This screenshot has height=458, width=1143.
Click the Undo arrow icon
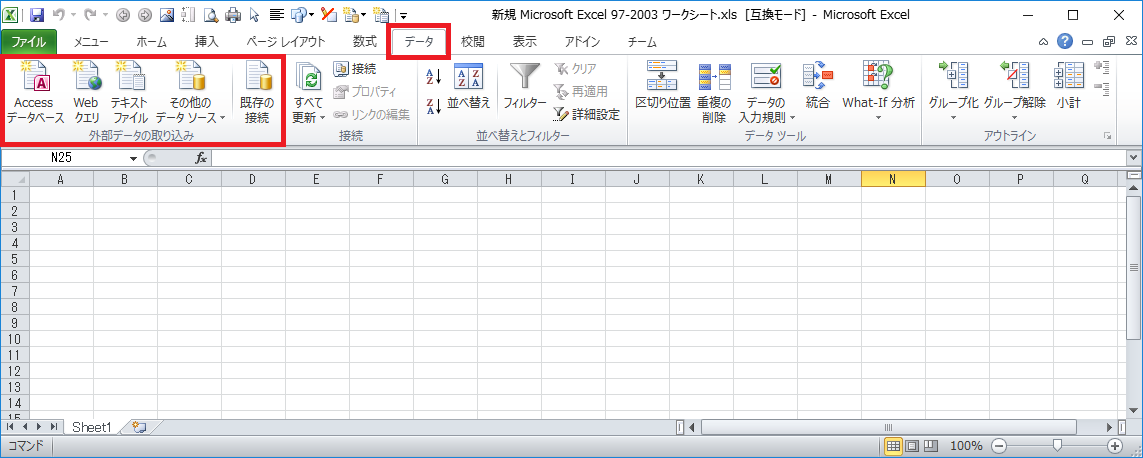(60, 14)
